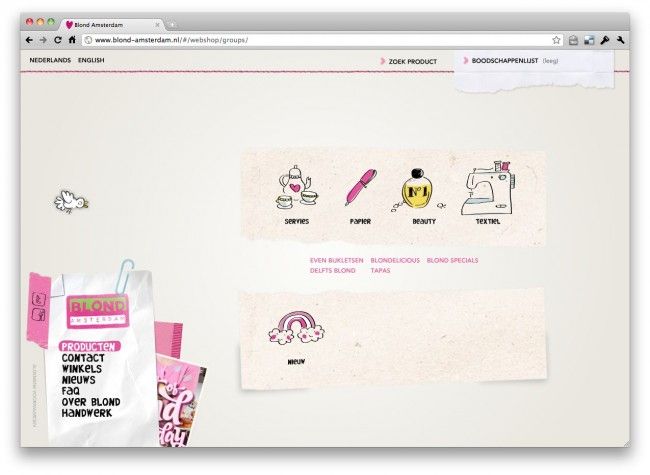Select Over Blond in the bag menu
The image size is (650, 475).
tap(91, 402)
